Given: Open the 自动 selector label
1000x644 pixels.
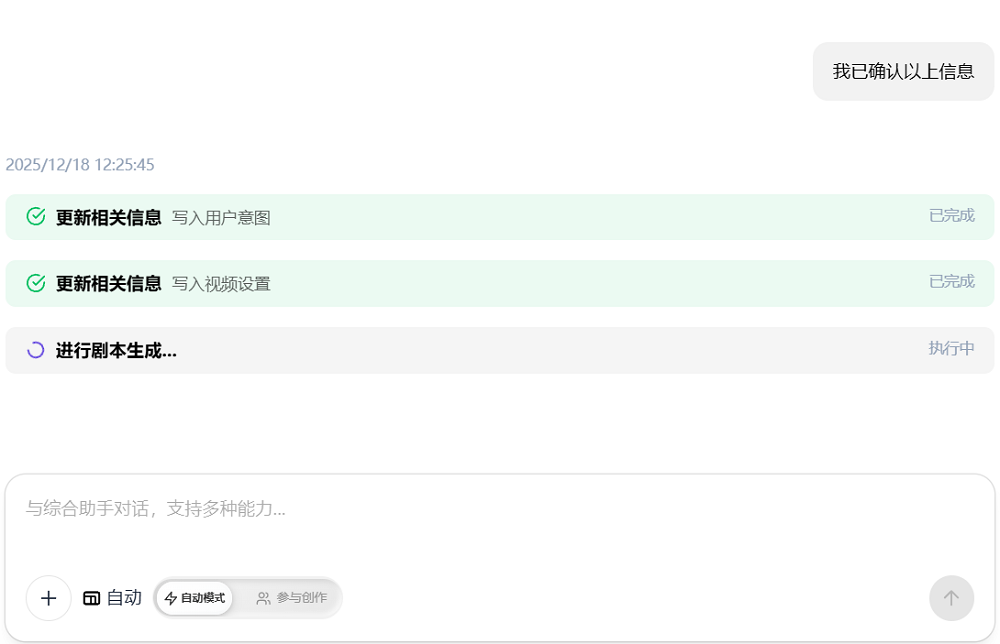Looking at the screenshot, I should pos(124,598).
